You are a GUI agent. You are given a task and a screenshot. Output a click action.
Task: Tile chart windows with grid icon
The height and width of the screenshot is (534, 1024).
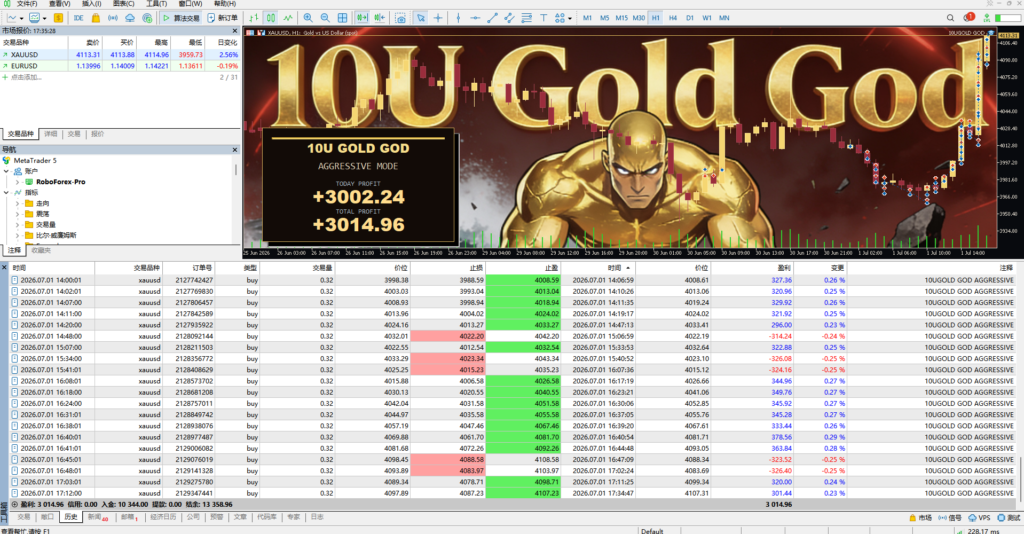342,18
